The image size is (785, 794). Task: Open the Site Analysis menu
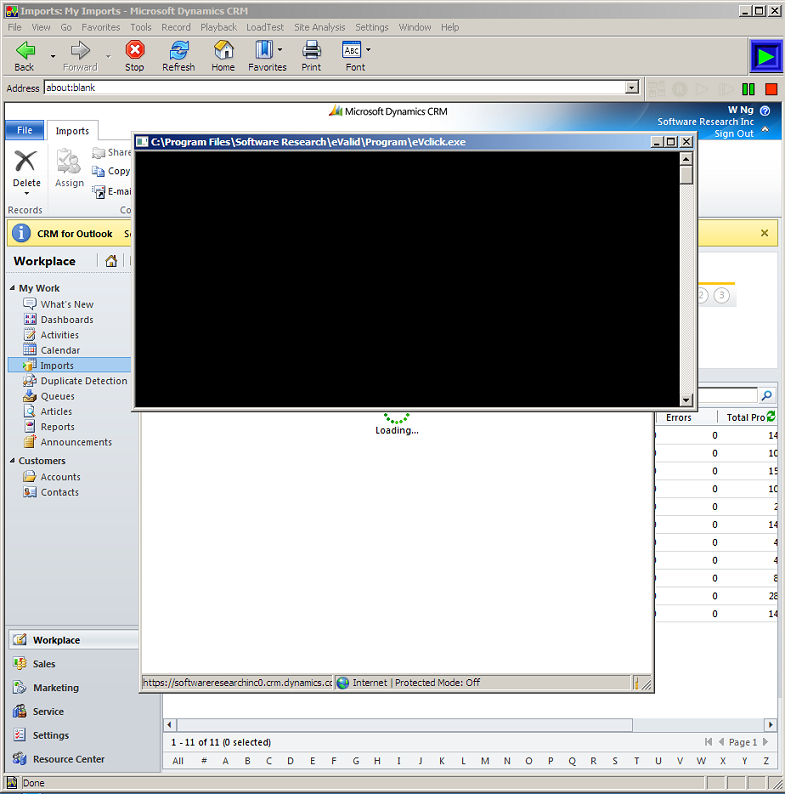tap(320, 27)
